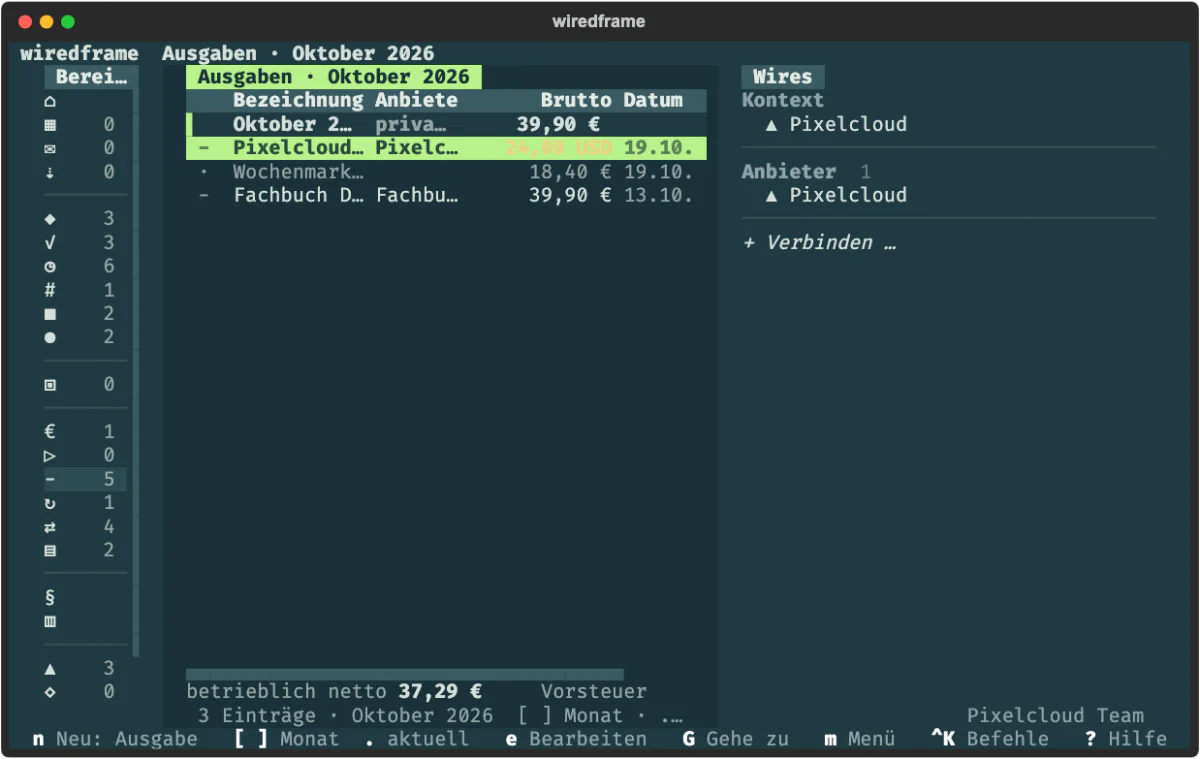Open Hilfe in the bottom bar
This screenshot has width=1200, height=759.
tap(1126, 739)
